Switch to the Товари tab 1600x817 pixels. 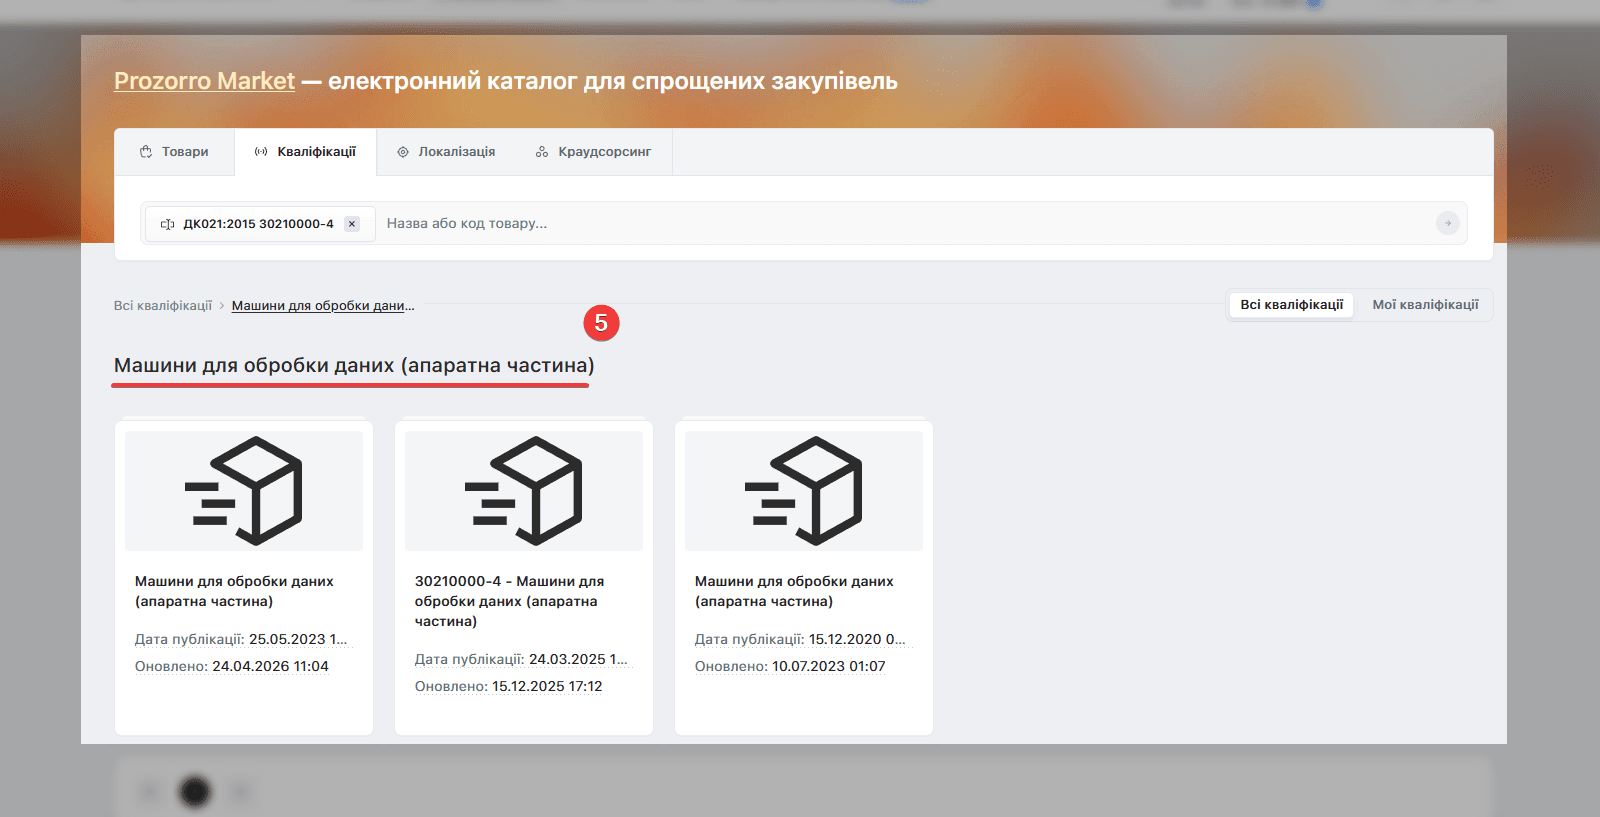(174, 152)
